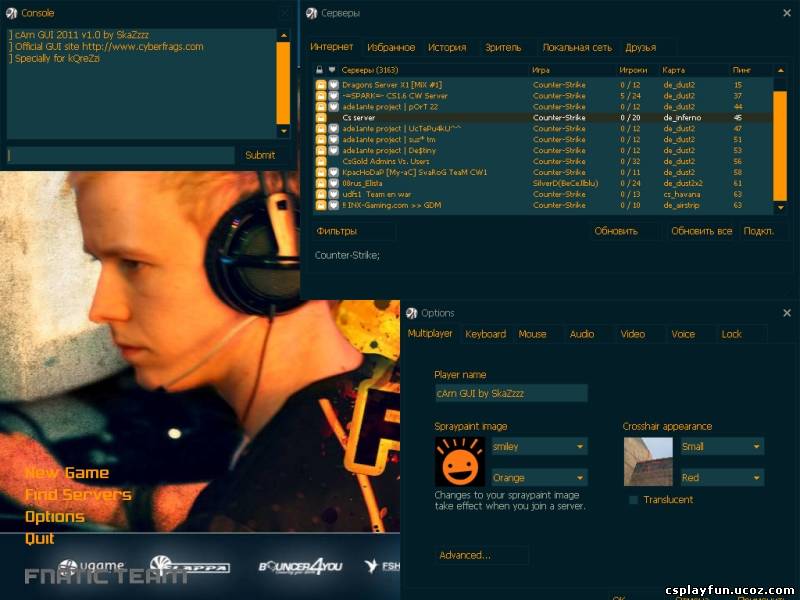800x600 pixels.
Task: Click the orange console scrollbar thumb
Action: (x=283, y=83)
